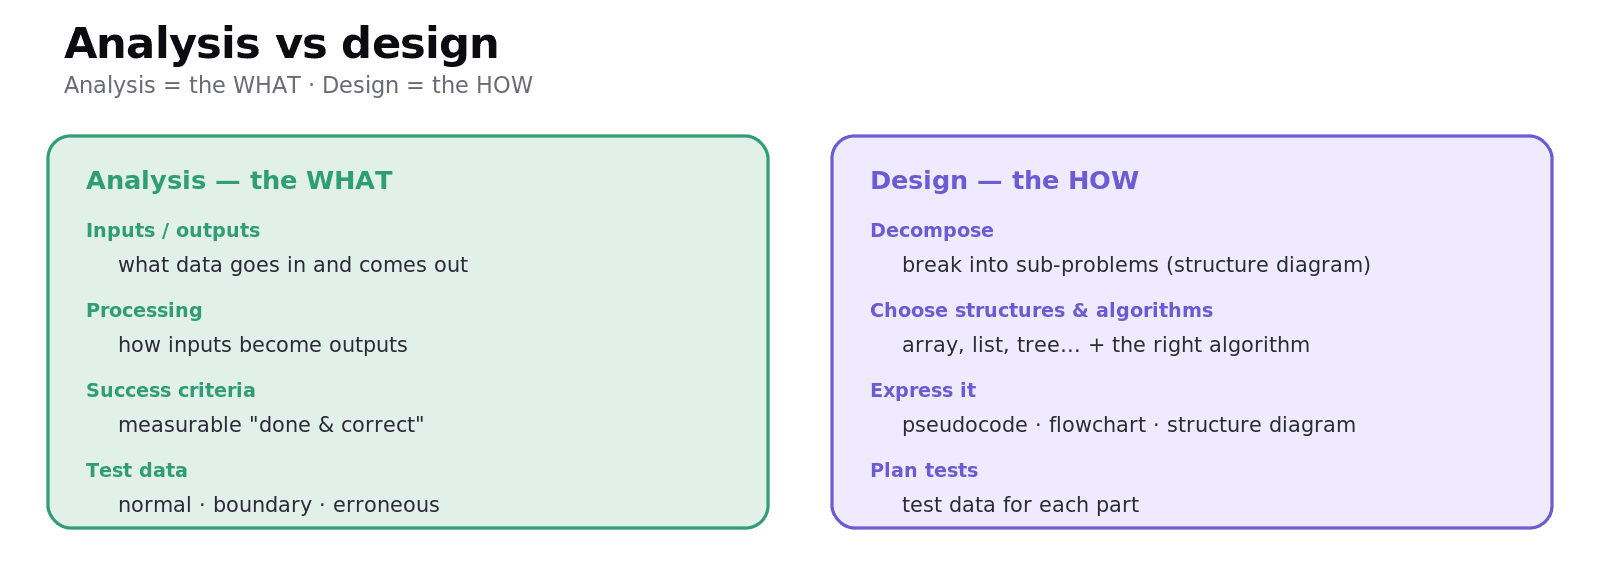This screenshot has height=576, width=1600.
Task: Select the 'Design — the HOW' panel heading
Action: pyautogui.click(x=1004, y=181)
